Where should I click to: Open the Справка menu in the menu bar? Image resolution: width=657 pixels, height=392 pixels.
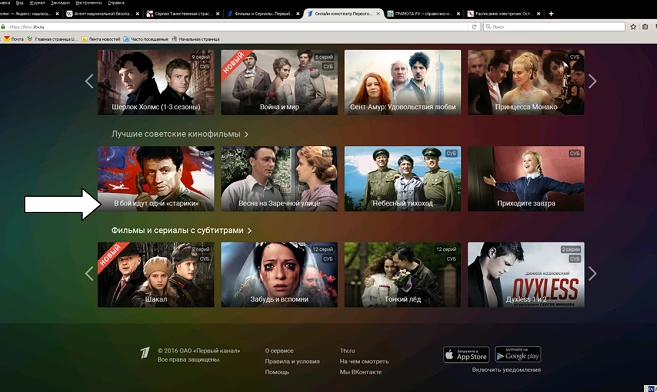click(116, 3)
